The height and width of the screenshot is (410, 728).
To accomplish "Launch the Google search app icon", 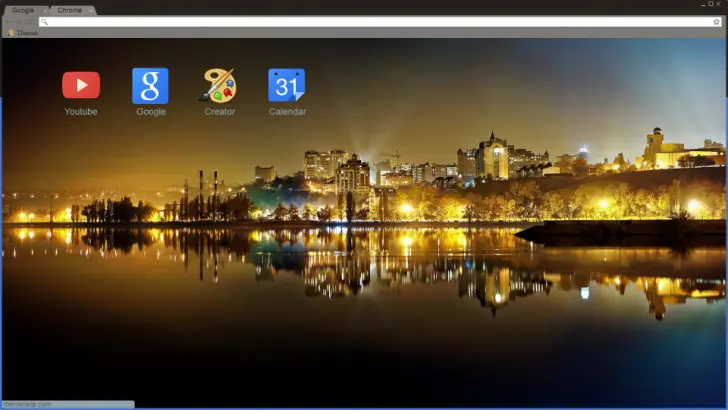I will pos(150,86).
